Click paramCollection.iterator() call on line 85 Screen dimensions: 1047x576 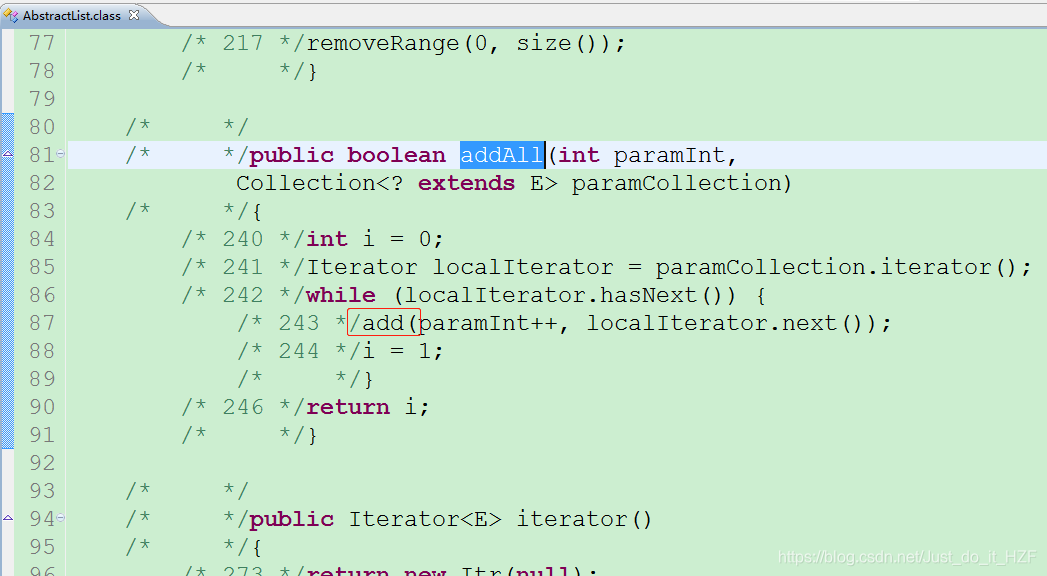pyautogui.click(x=835, y=267)
